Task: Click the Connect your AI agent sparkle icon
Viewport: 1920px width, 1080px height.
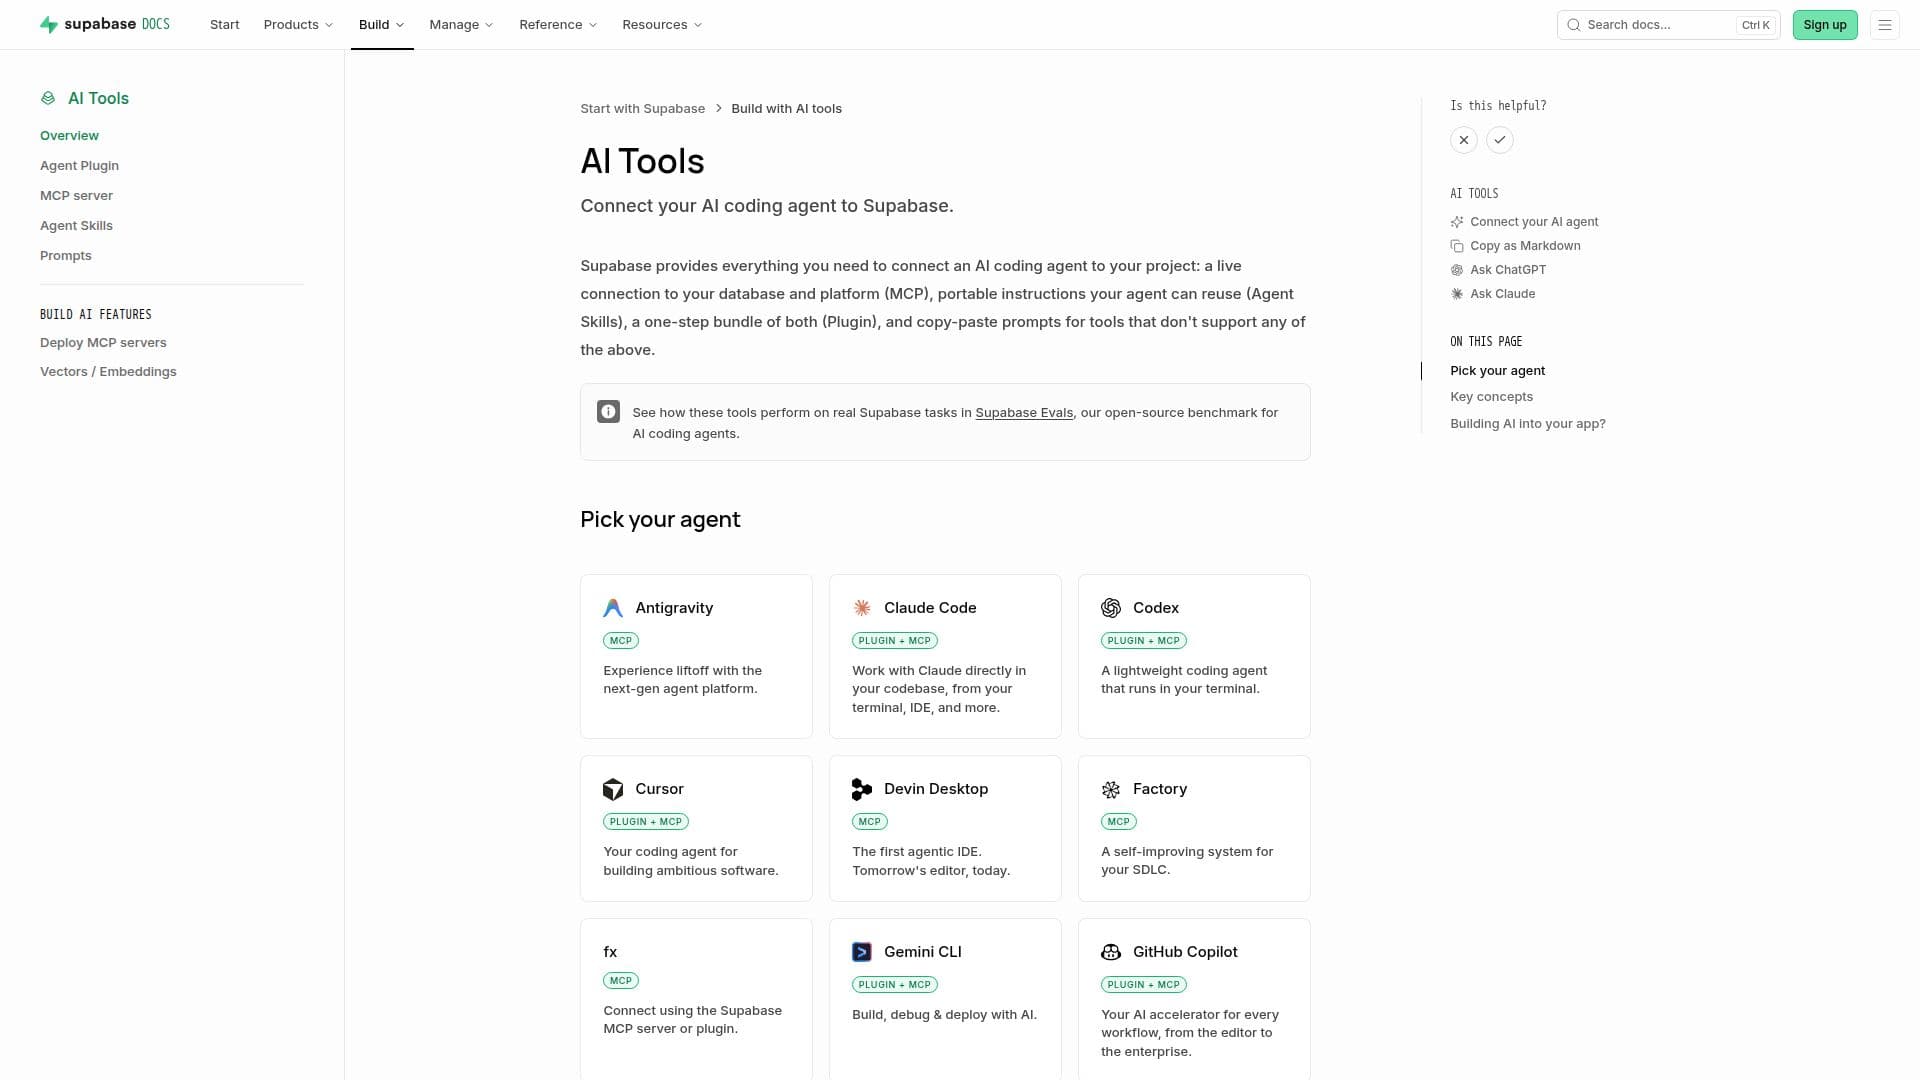Action: (1457, 222)
